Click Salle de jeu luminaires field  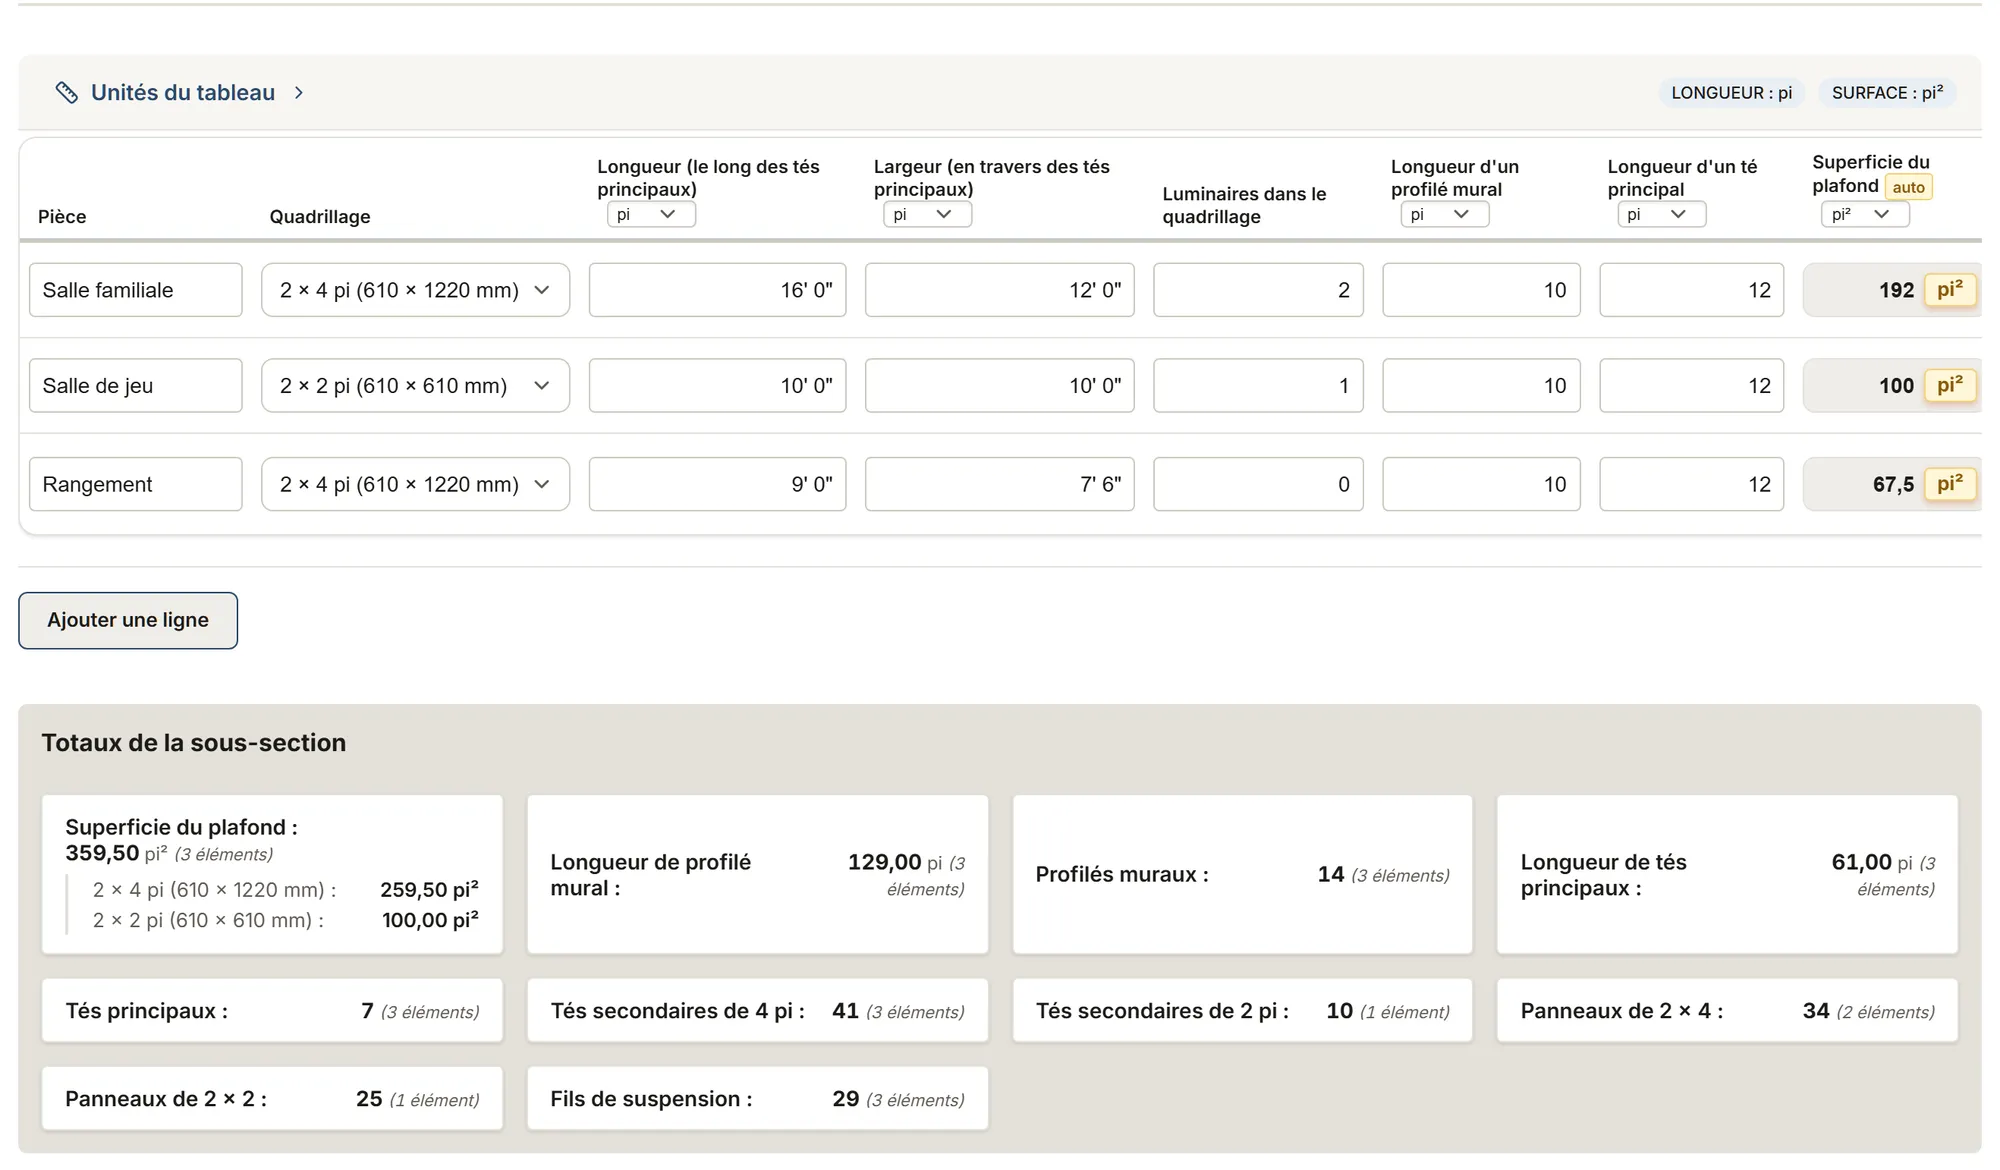(1258, 386)
